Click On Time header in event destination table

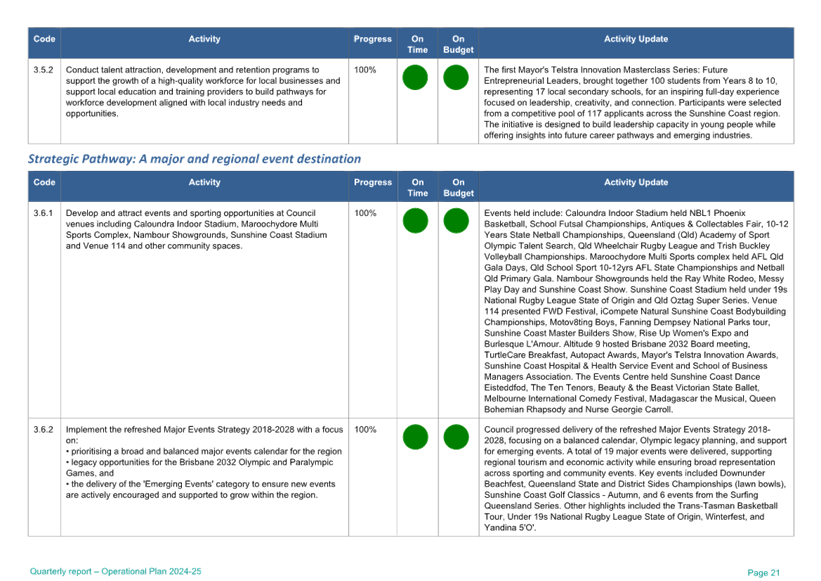point(417,187)
